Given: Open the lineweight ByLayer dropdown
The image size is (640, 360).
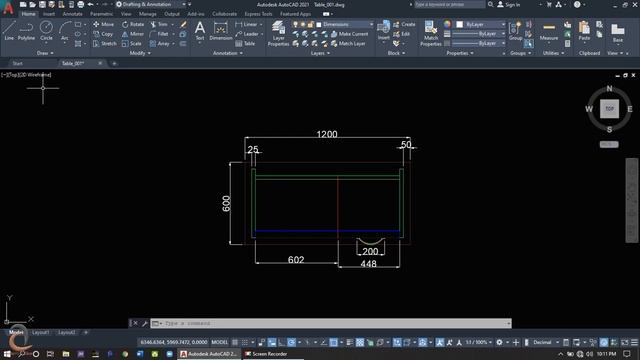Looking at the screenshot, I should coord(479,34).
